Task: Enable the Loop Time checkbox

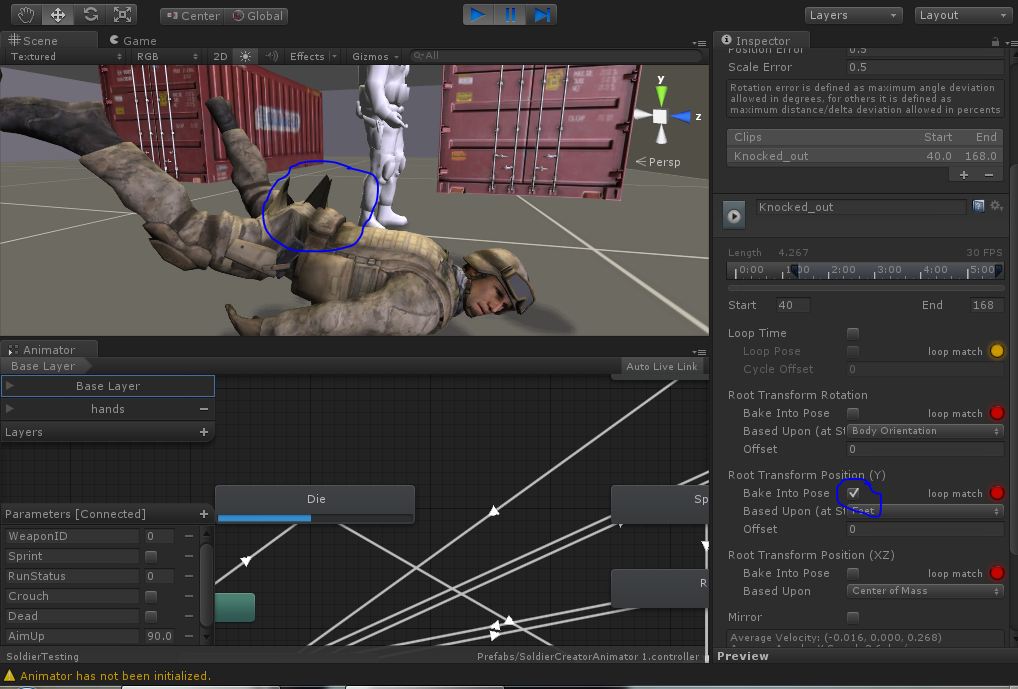Action: (853, 332)
